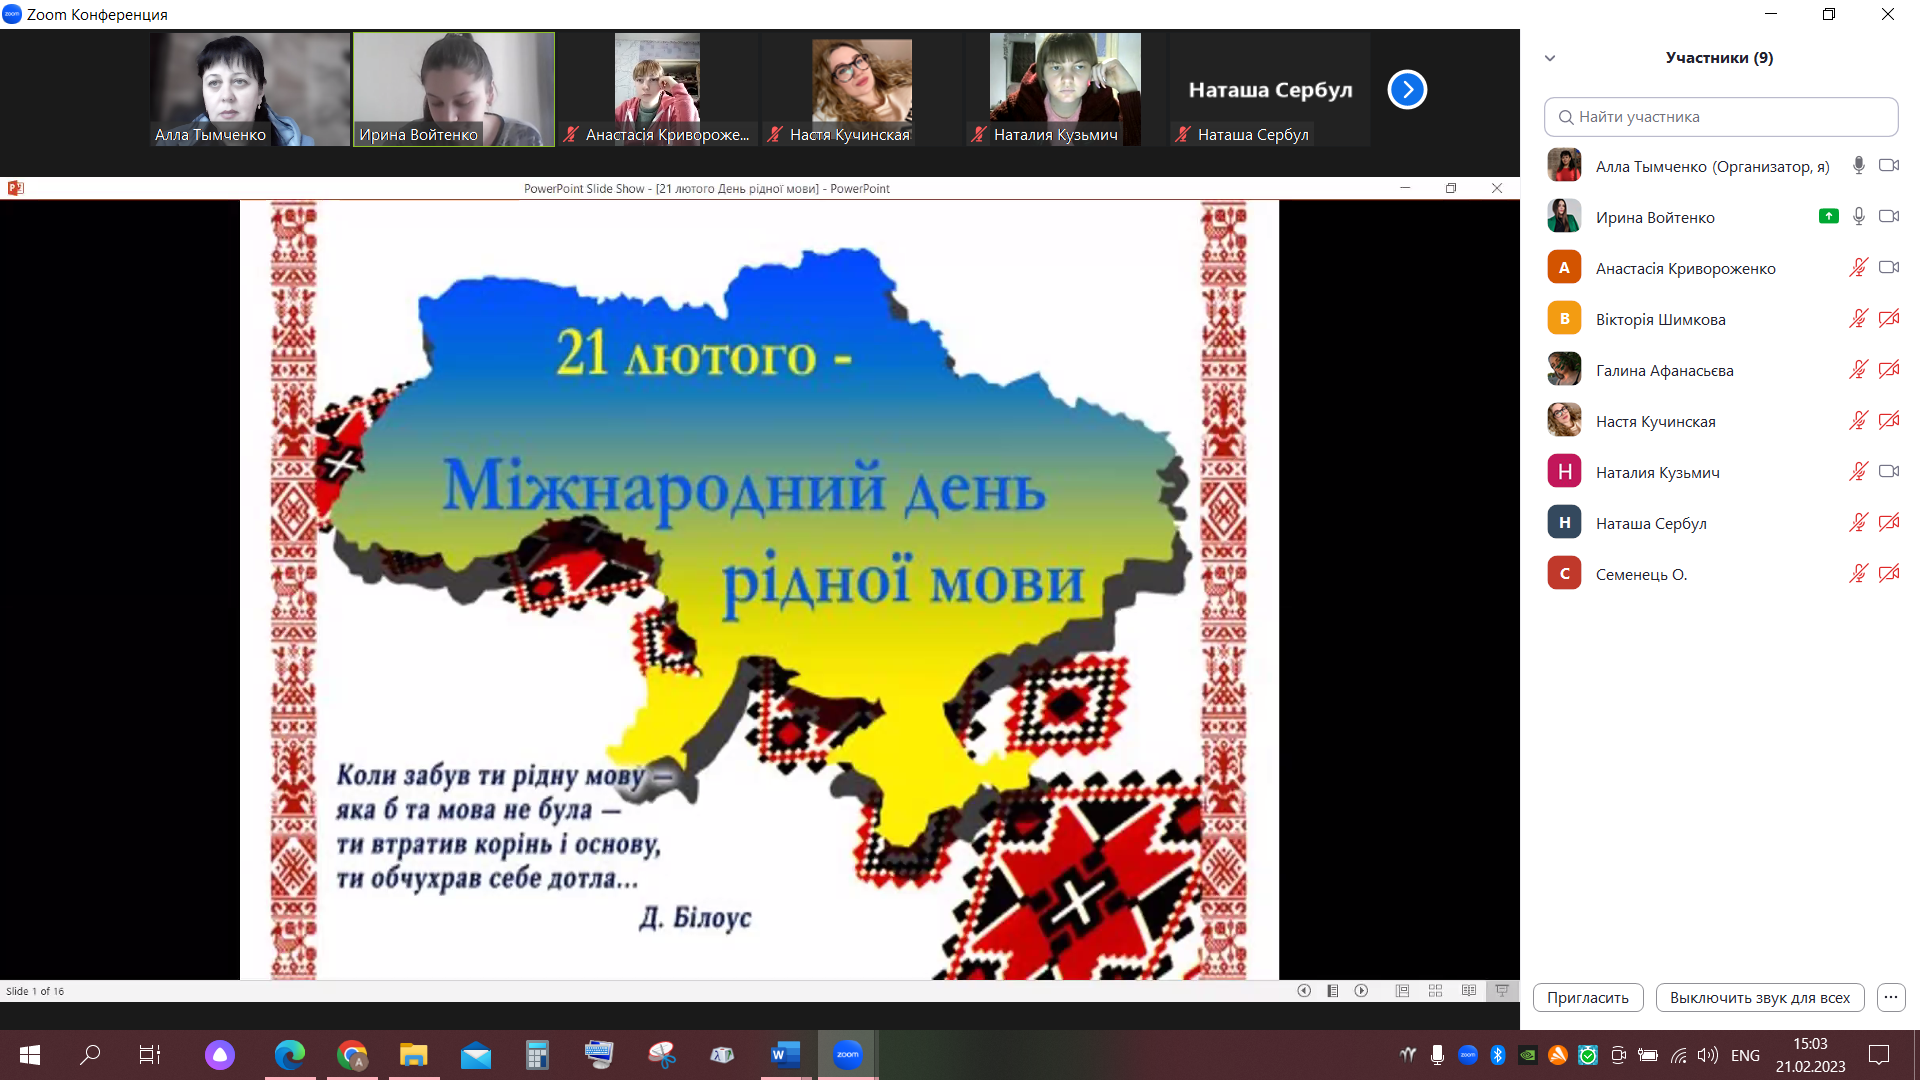The width and height of the screenshot is (1920, 1080).
Task: Click the Пригласить button
Action: pos(1587,997)
